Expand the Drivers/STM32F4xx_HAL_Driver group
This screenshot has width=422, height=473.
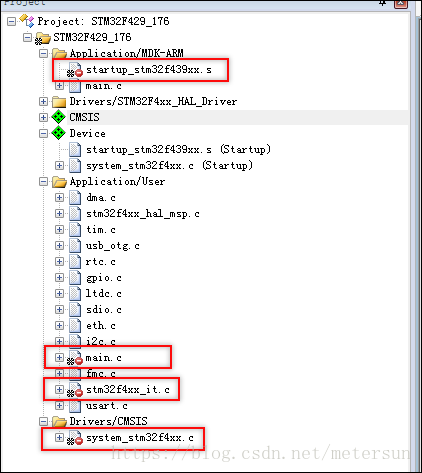(x=43, y=101)
